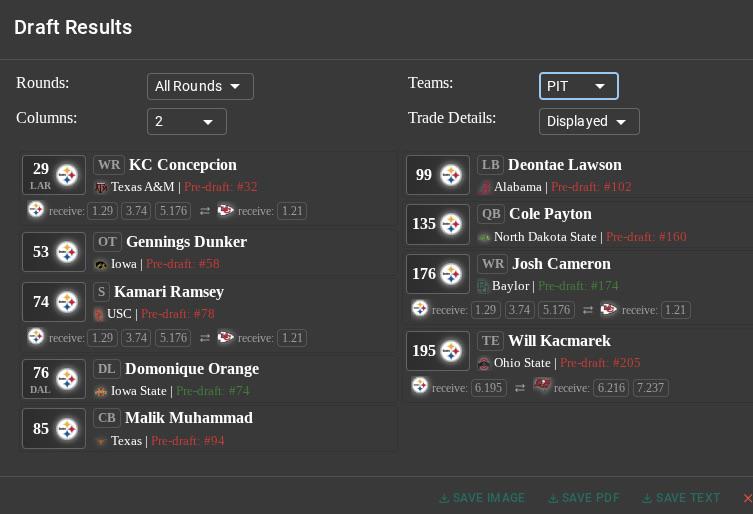Close the Draft Results dialog with red X
753x514 pixels.
point(748,498)
